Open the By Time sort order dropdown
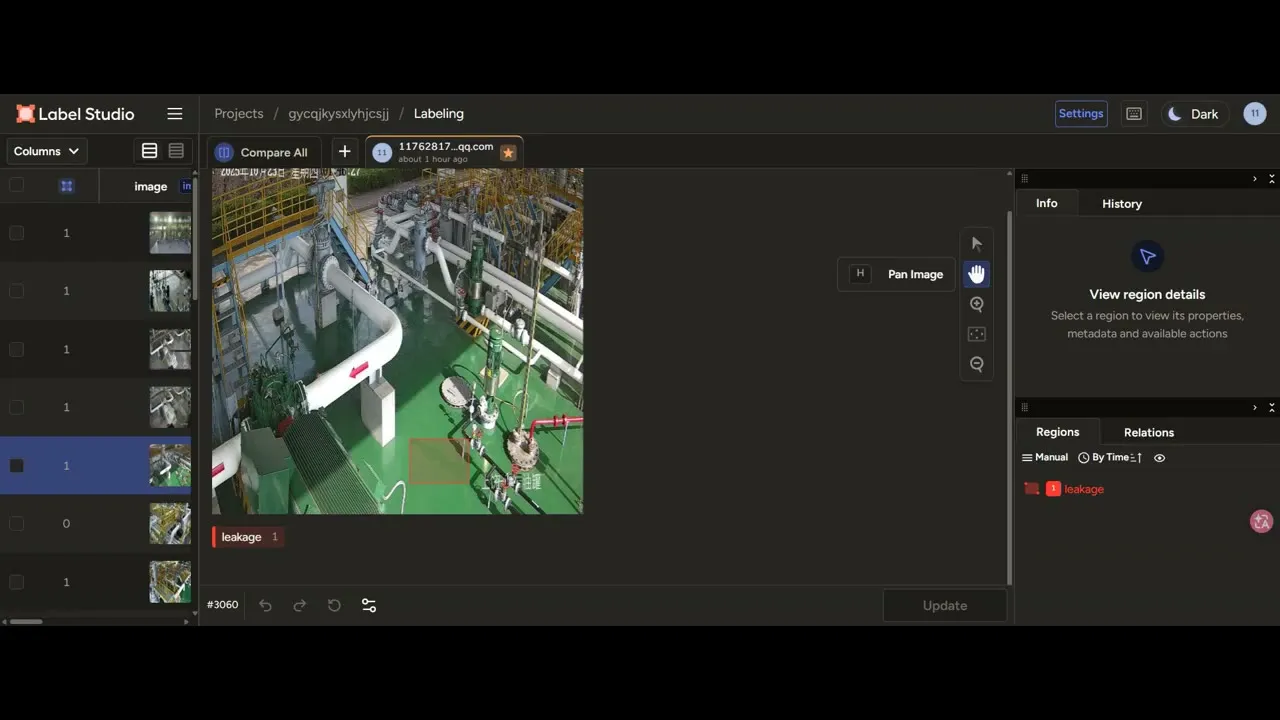The height and width of the screenshot is (720, 1280). coord(1110,458)
